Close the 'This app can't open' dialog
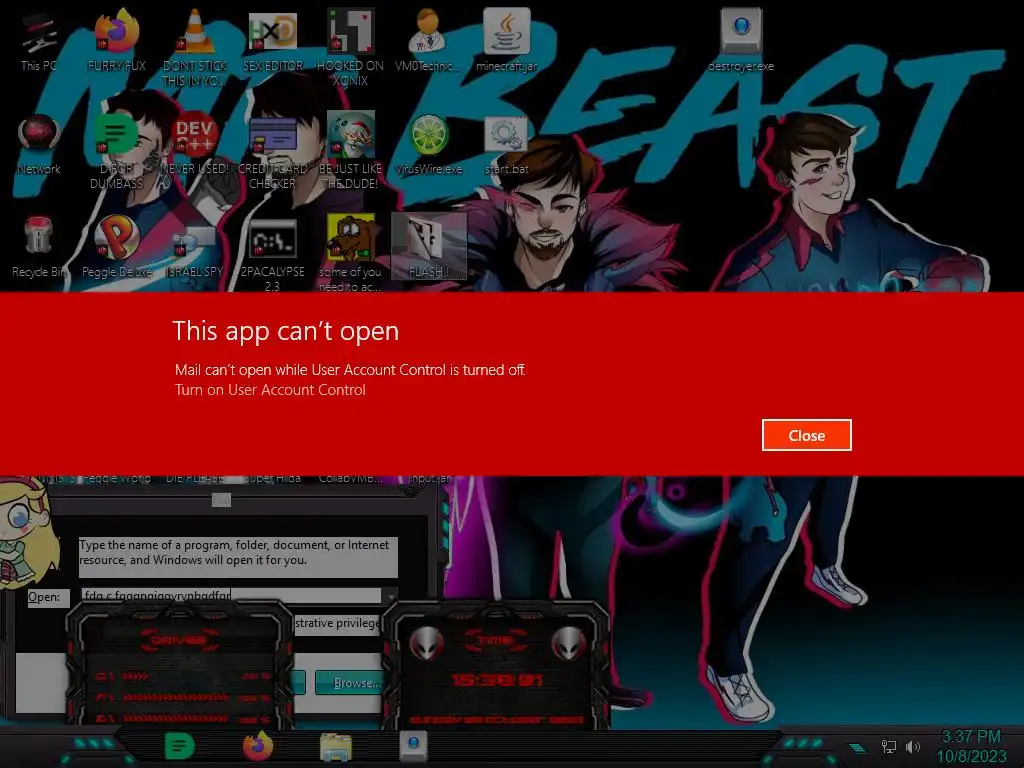The height and width of the screenshot is (768, 1024). coord(807,435)
